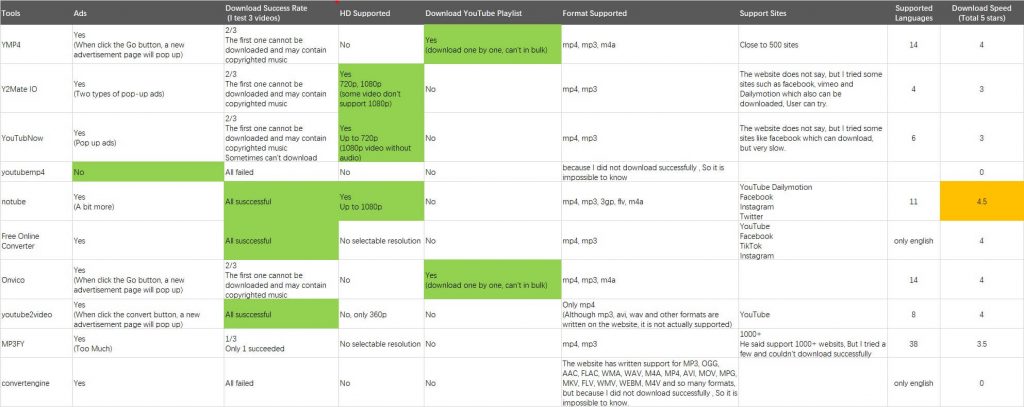Image resolution: width=1024 pixels, height=407 pixels.
Task: Select the Y2Mate IO row label
Action: point(35,88)
